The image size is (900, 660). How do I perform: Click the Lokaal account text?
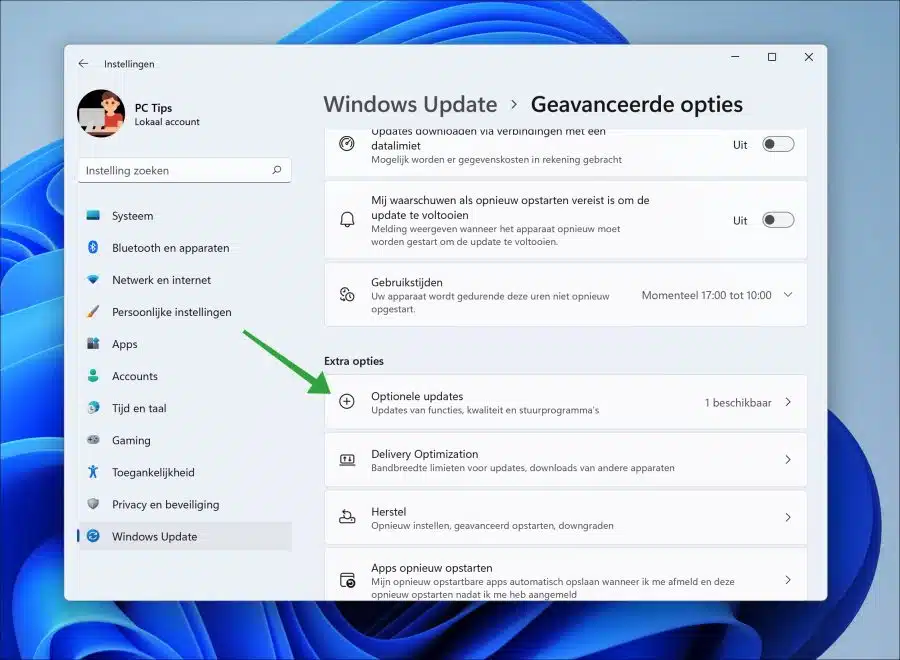(x=167, y=122)
